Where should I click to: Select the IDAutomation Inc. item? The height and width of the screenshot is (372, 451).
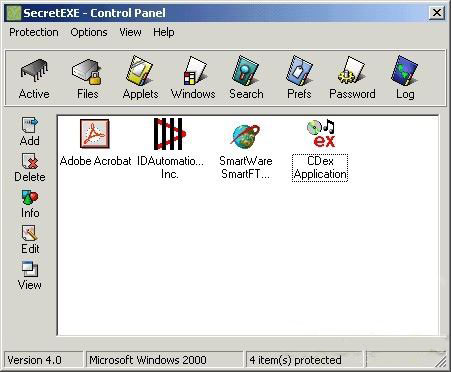coord(170,149)
